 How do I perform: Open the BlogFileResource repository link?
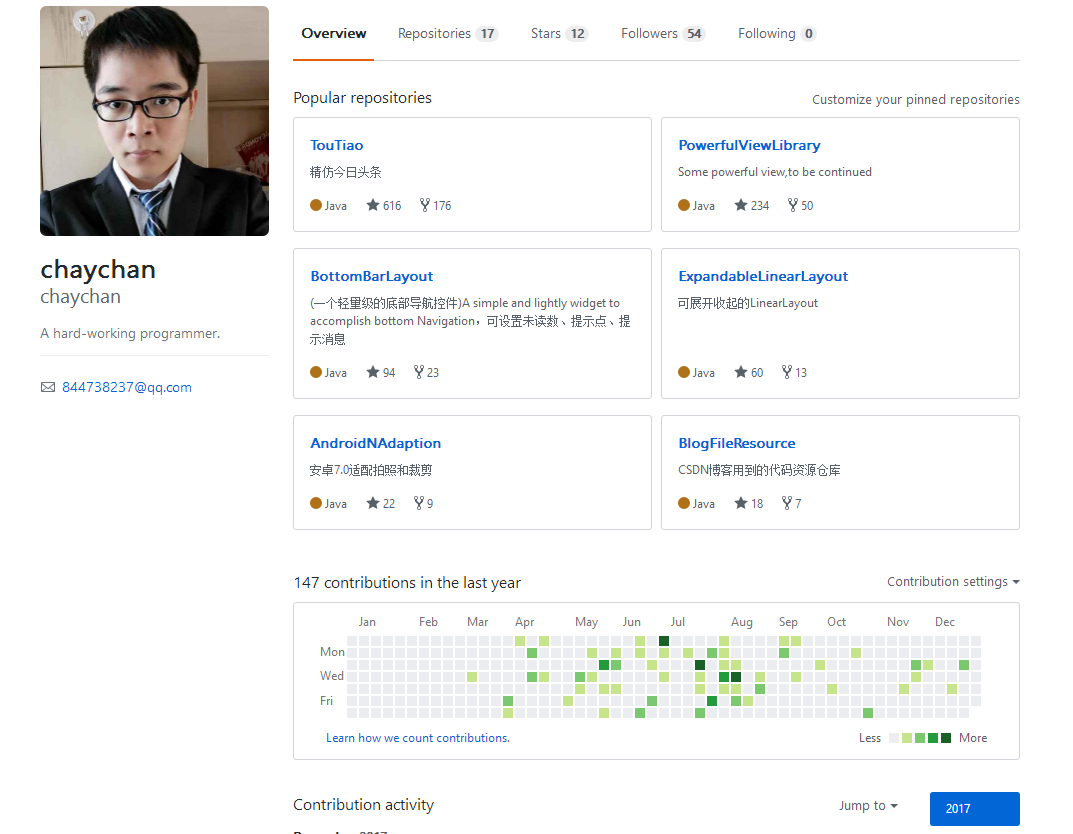pos(737,443)
